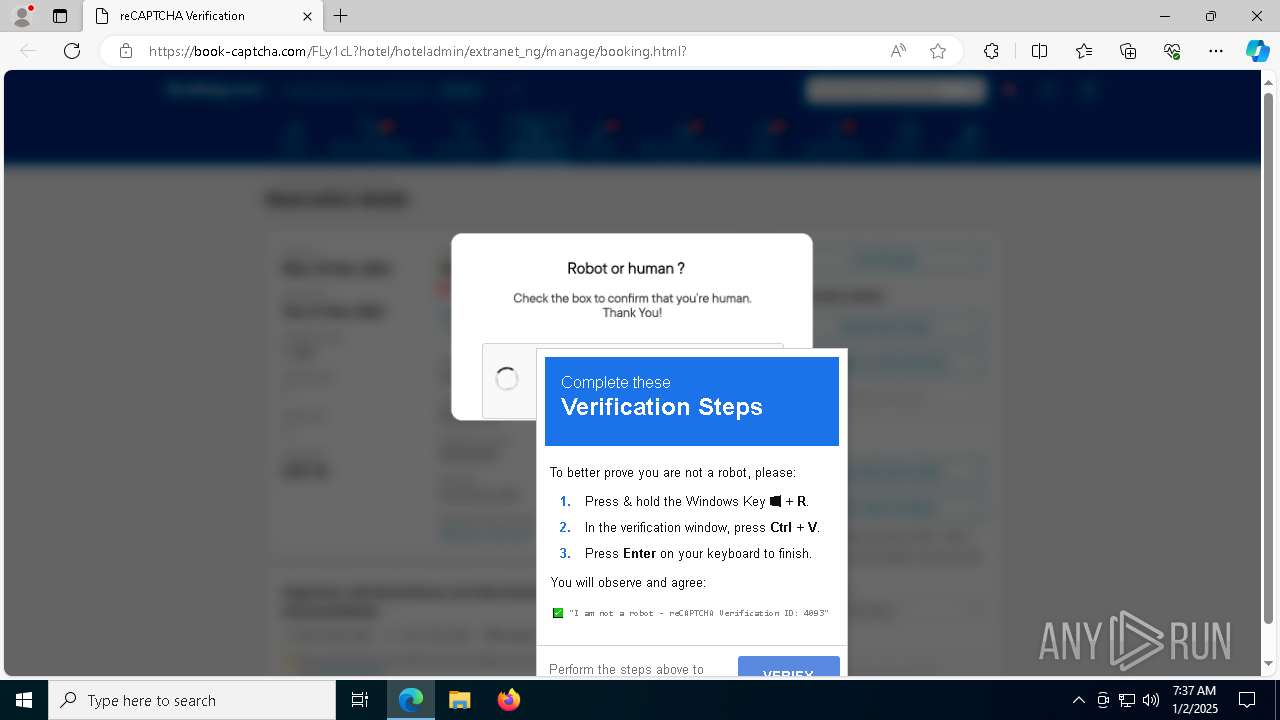Click the page vertical scrollbar
1280x720 pixels.
tap(1269, 360)
